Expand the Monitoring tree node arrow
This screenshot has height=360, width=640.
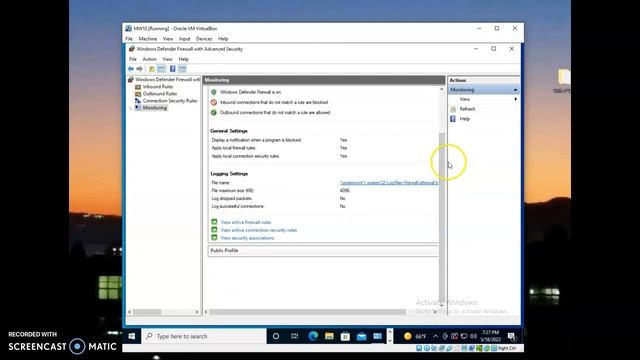pyautogui.click(x=131, y=108)
